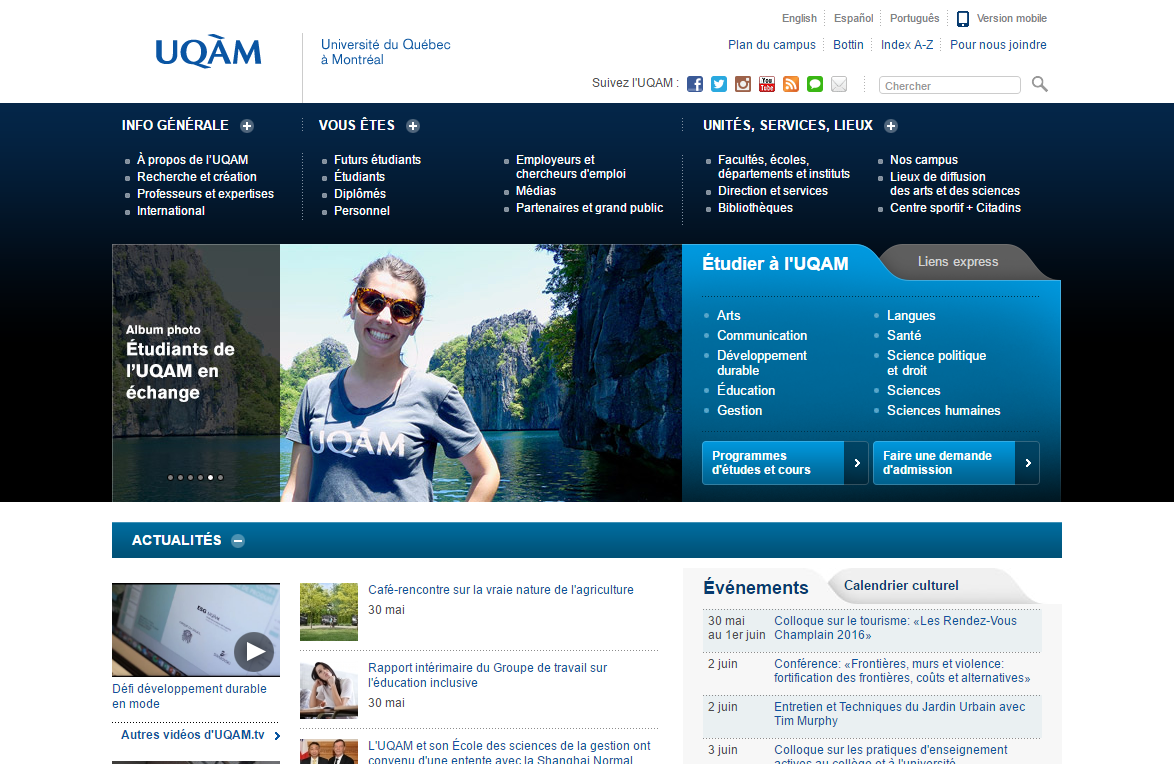Select the Étudier à l'UQAM tab
The image size is (1174, 764).
[776, 264]
